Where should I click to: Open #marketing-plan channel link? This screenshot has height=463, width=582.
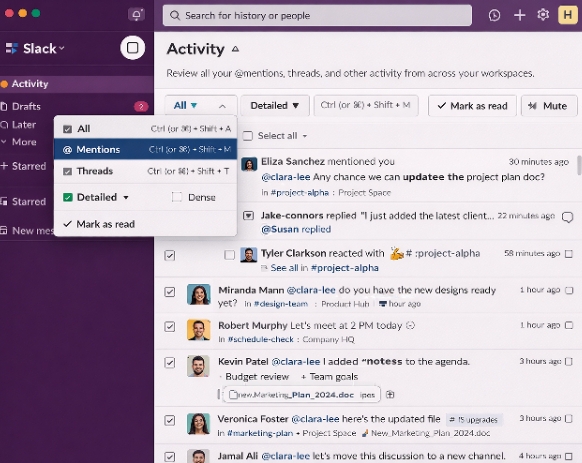(260, 433)
